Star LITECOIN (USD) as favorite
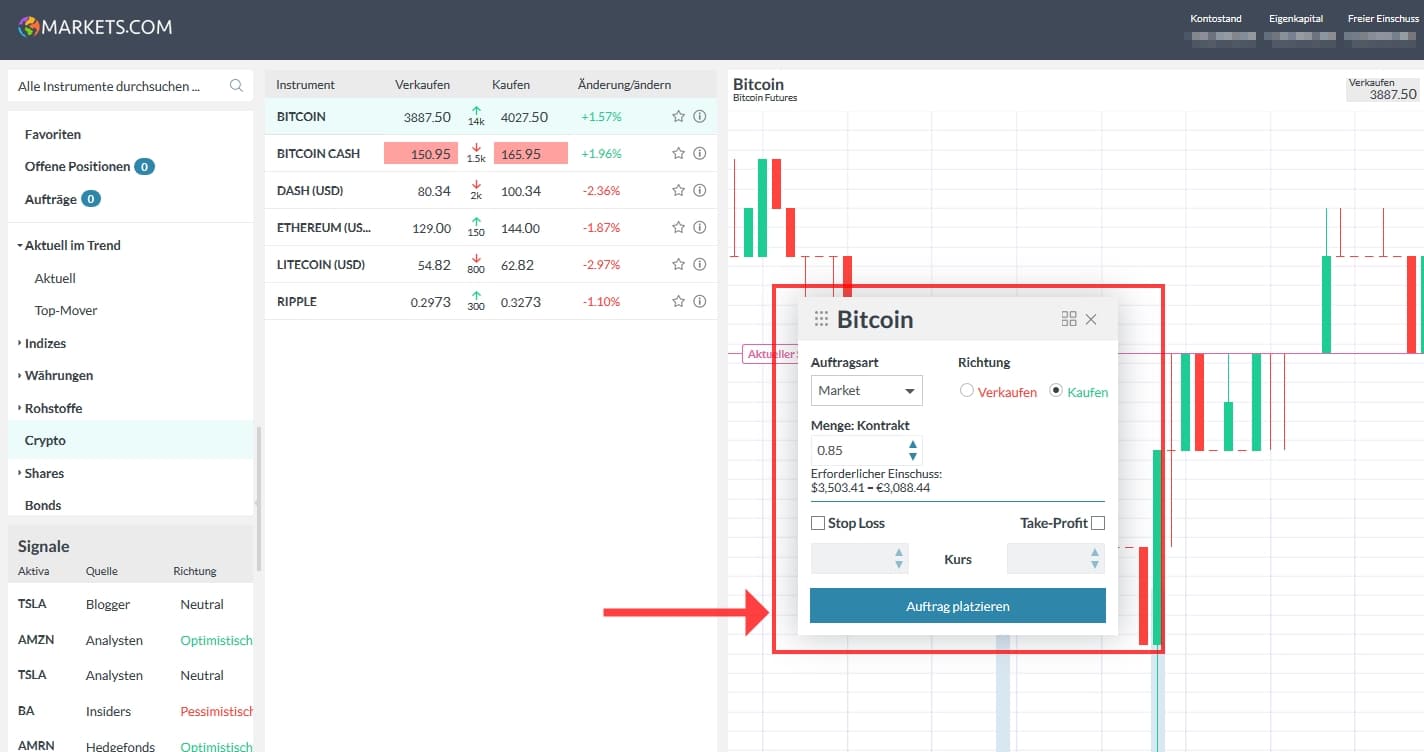Screen dimensions: 1424x752 (678, 265)
